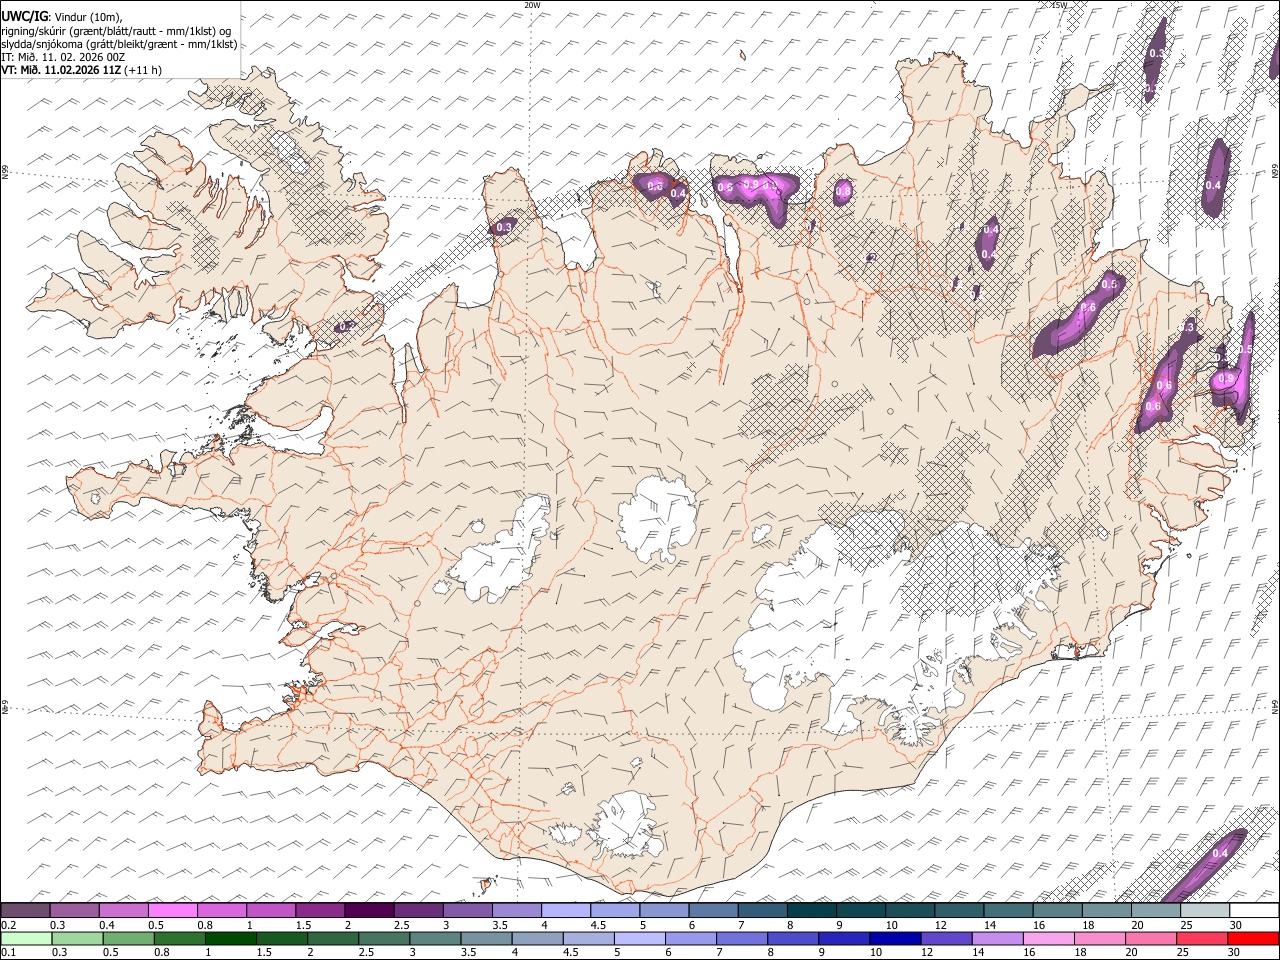The image size is (1280, 960).
Task: Click the '20W' longitude label
Action: [x=532, y=5]
